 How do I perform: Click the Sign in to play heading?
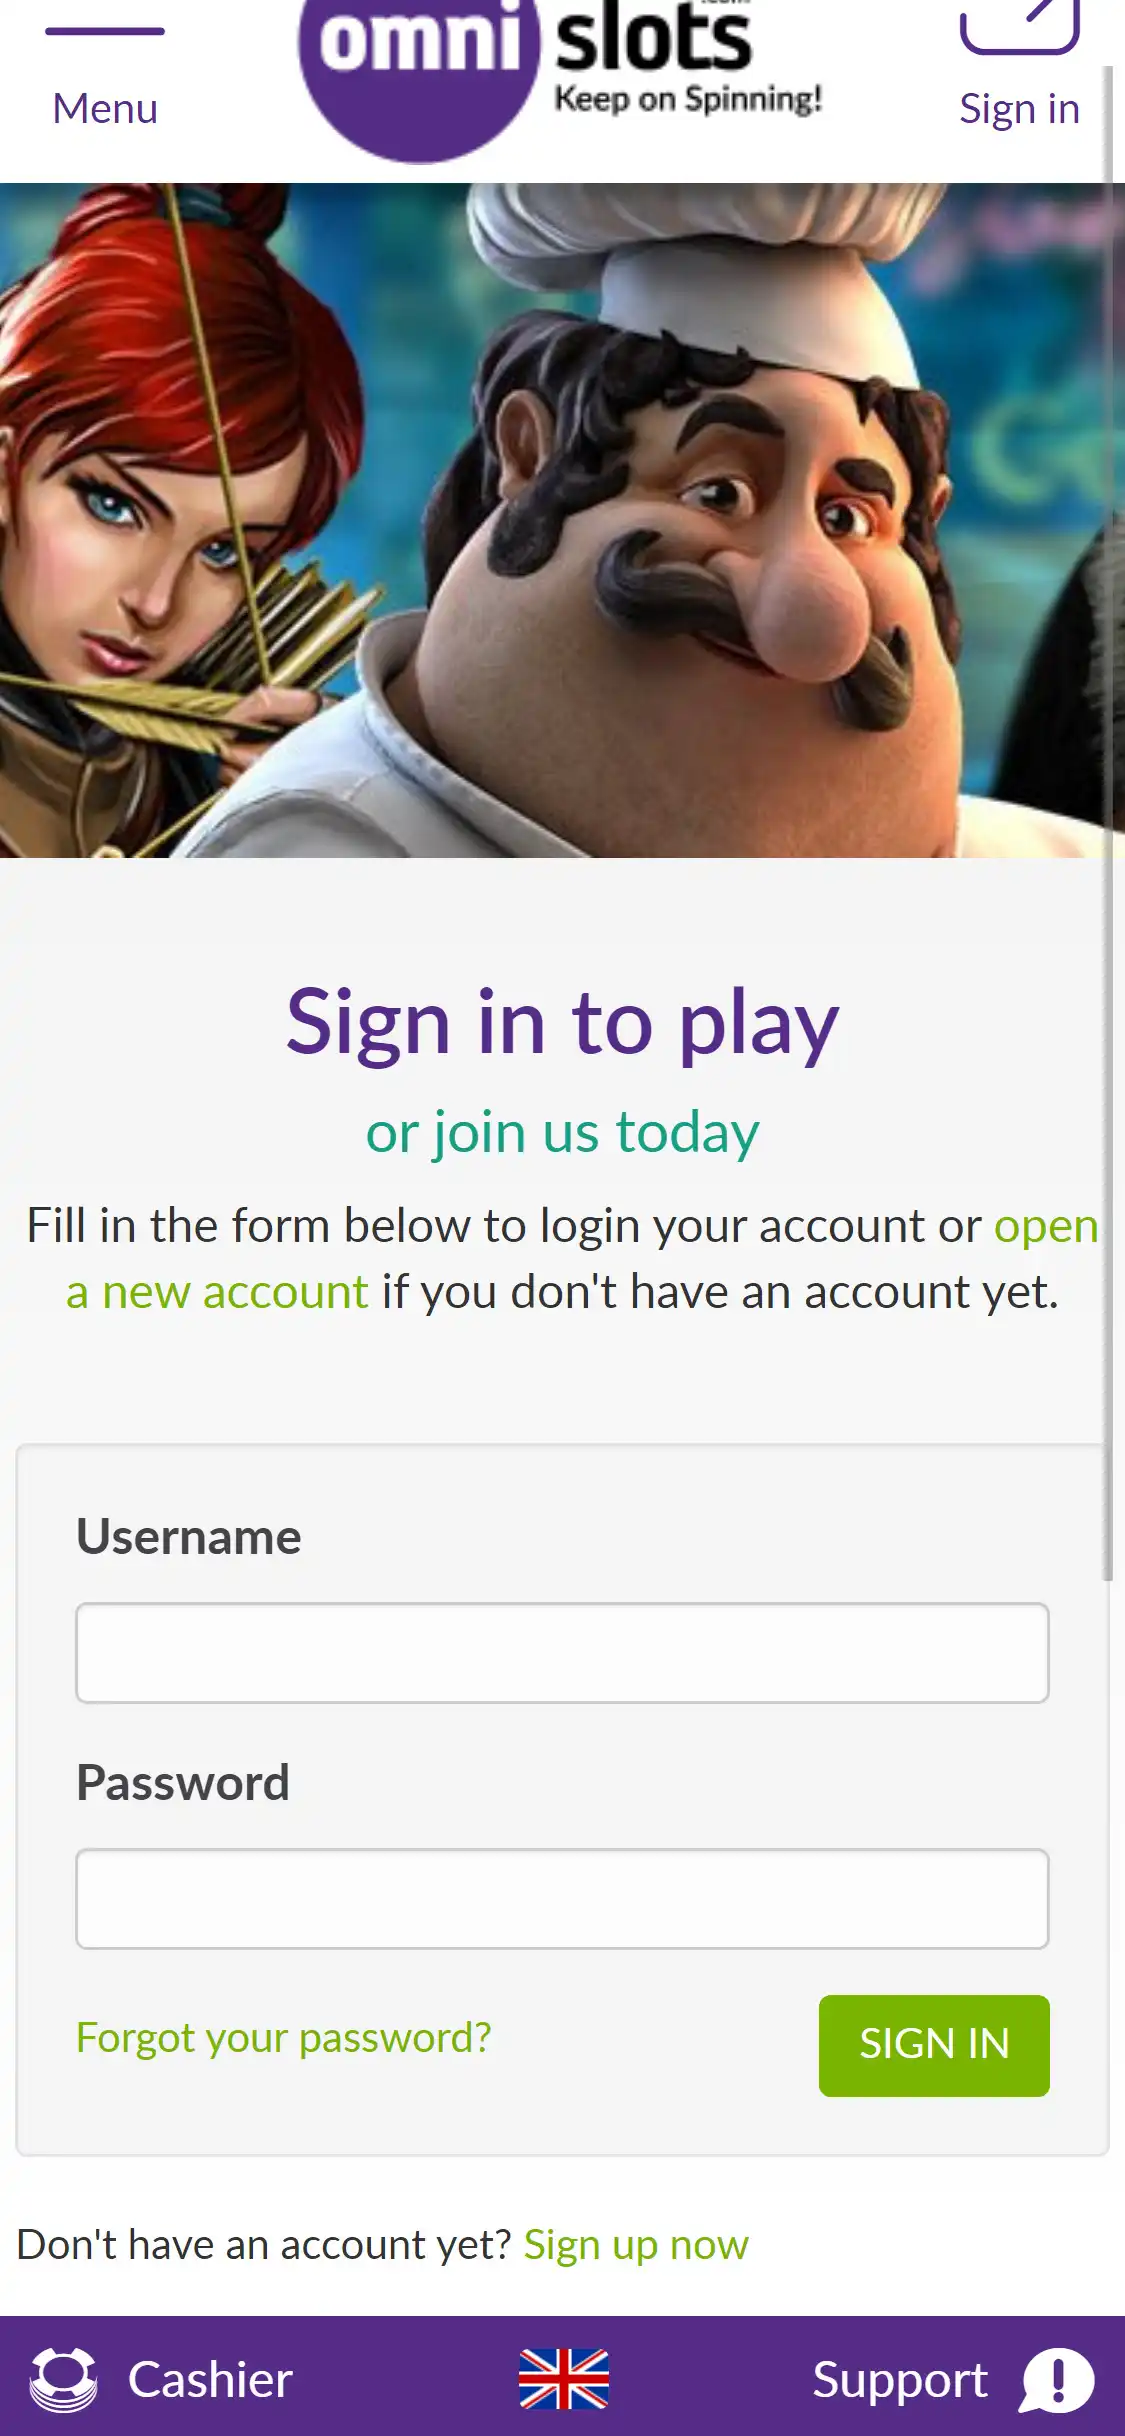point(562,1023)
